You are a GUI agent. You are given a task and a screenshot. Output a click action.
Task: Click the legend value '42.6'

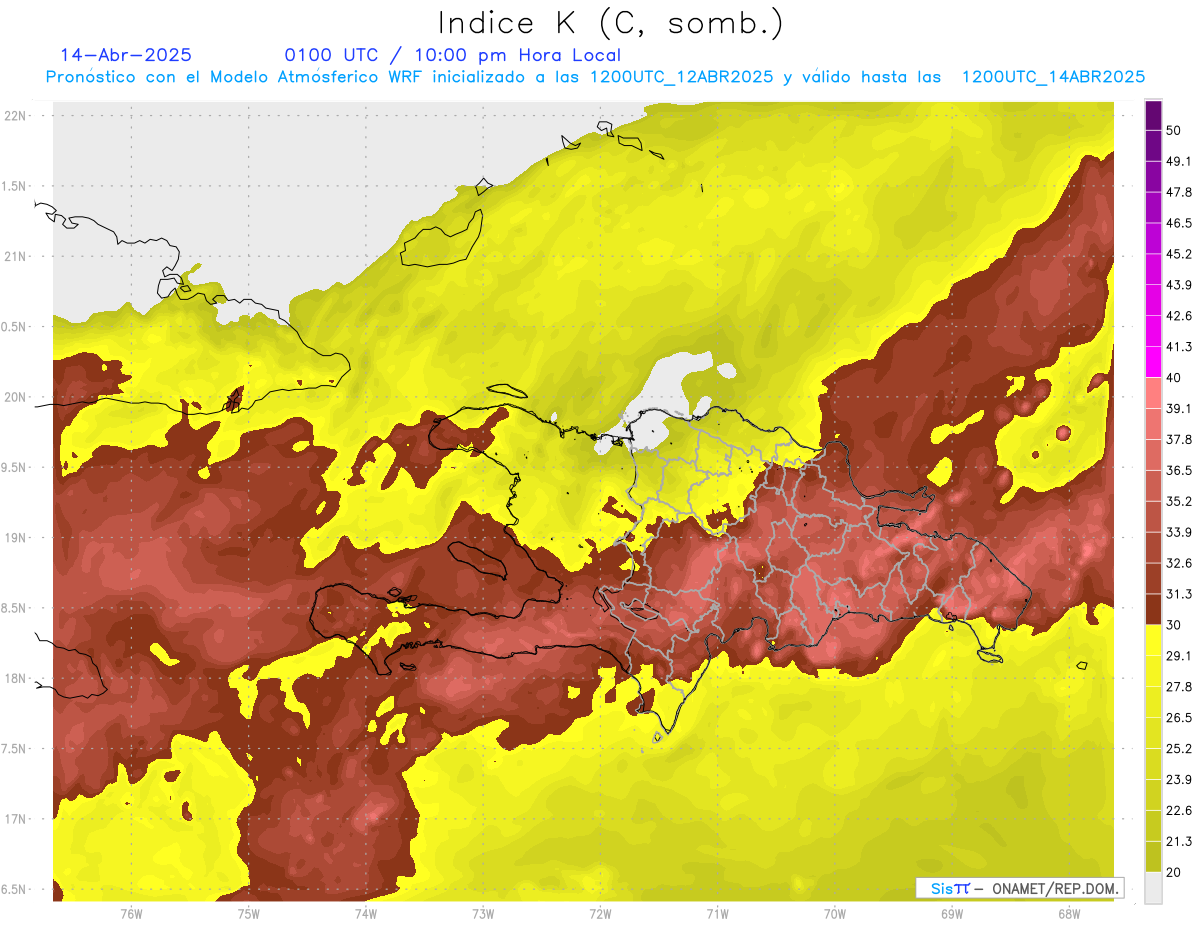click(1178, 316)
